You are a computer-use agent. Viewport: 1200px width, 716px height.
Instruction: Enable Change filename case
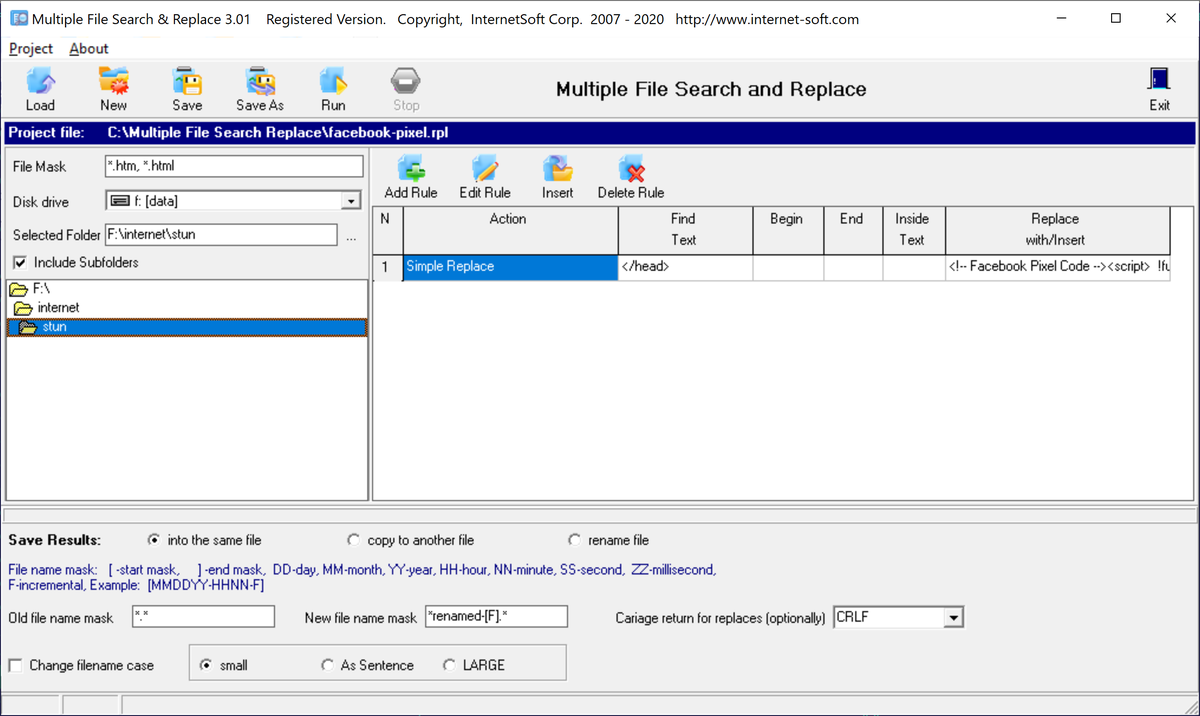pos(15,665)
